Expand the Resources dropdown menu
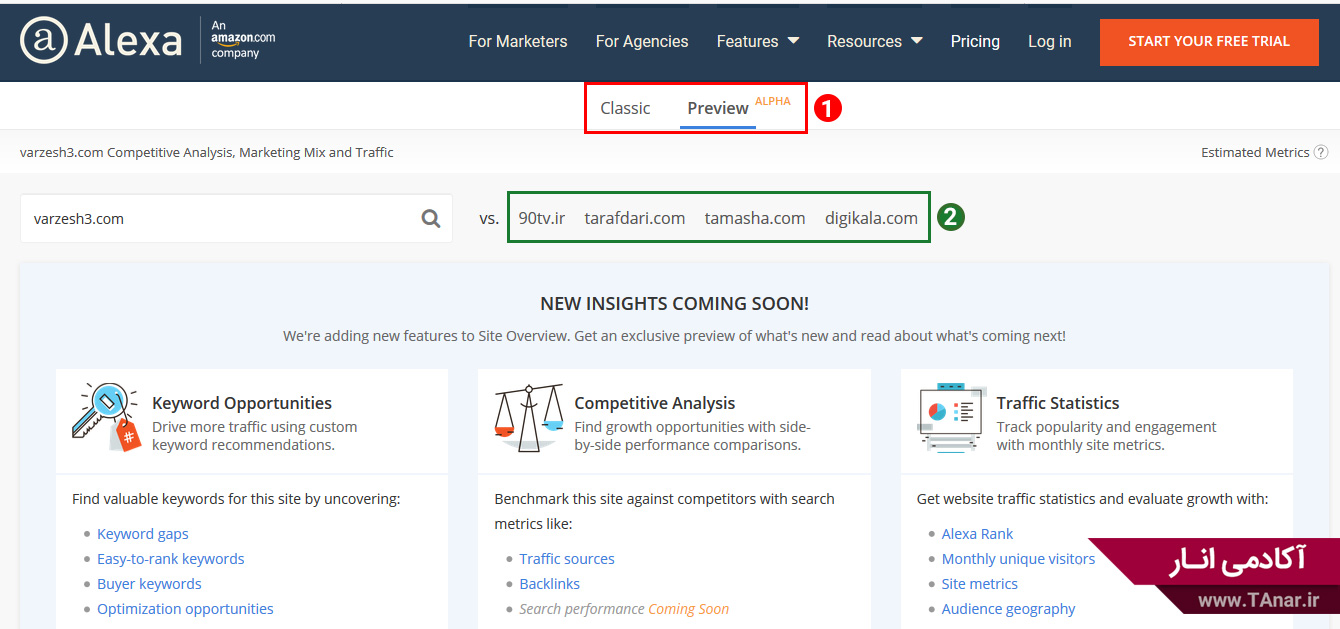1340x629 pixels. point(874,41)
